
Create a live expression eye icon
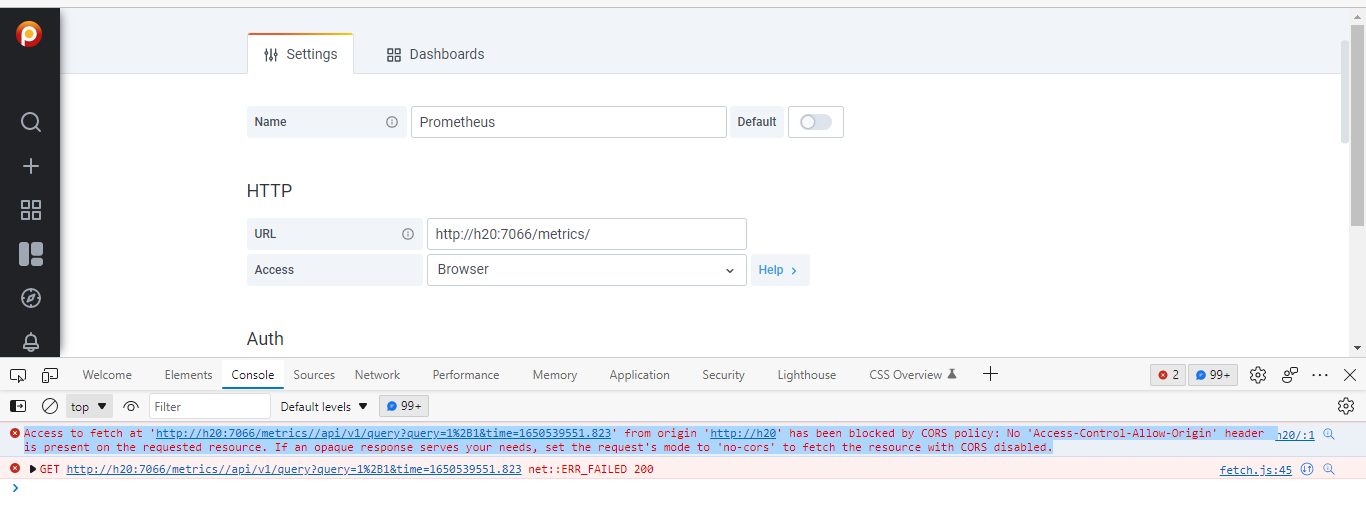coord(131,406)
